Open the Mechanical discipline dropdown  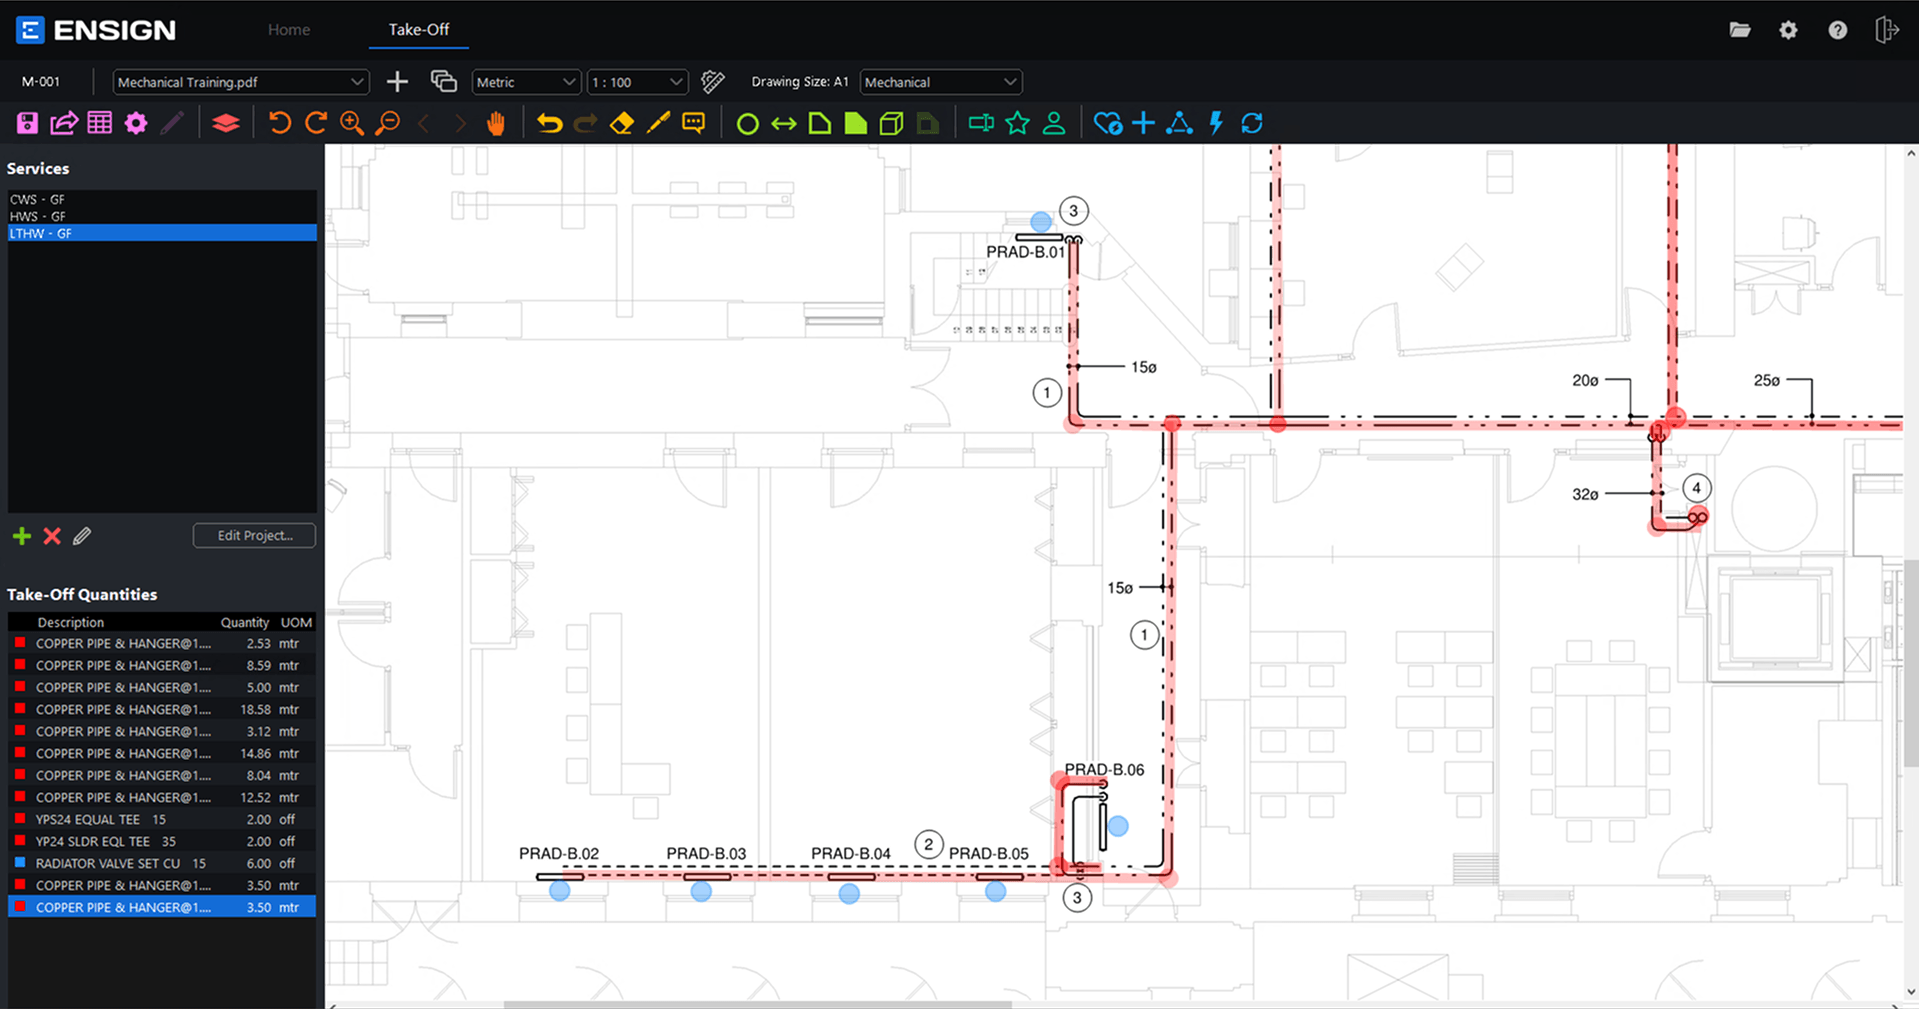point(940,82)
